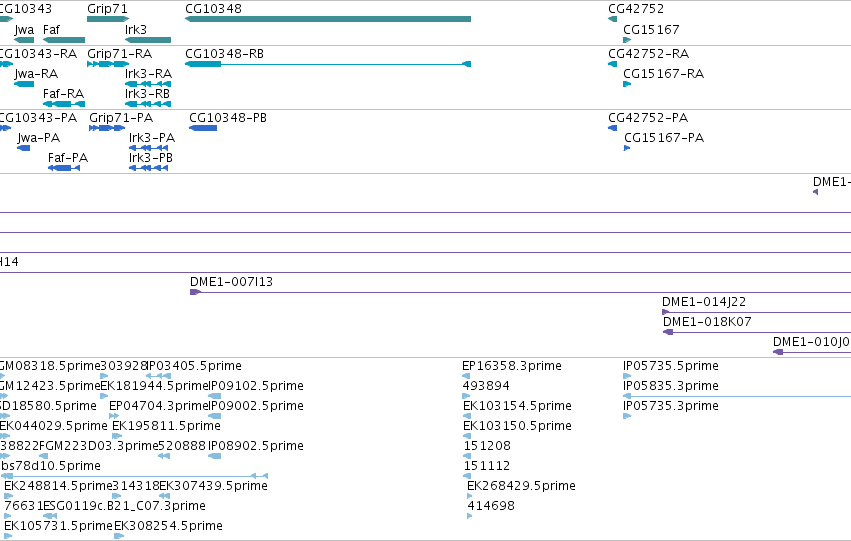Open the Irk3-PA protein label
Screen dimensions: 851x541
point(152,138)
